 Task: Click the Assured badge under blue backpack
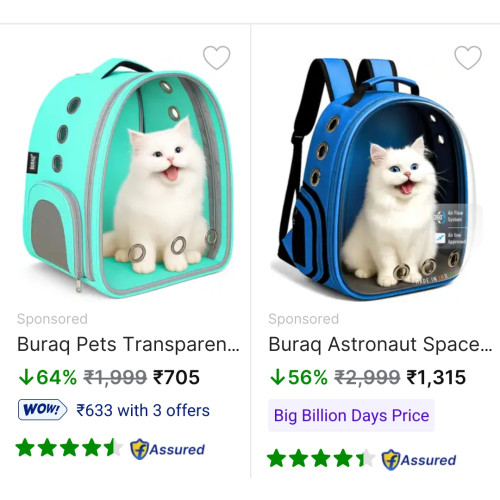[x=419, y=460]
